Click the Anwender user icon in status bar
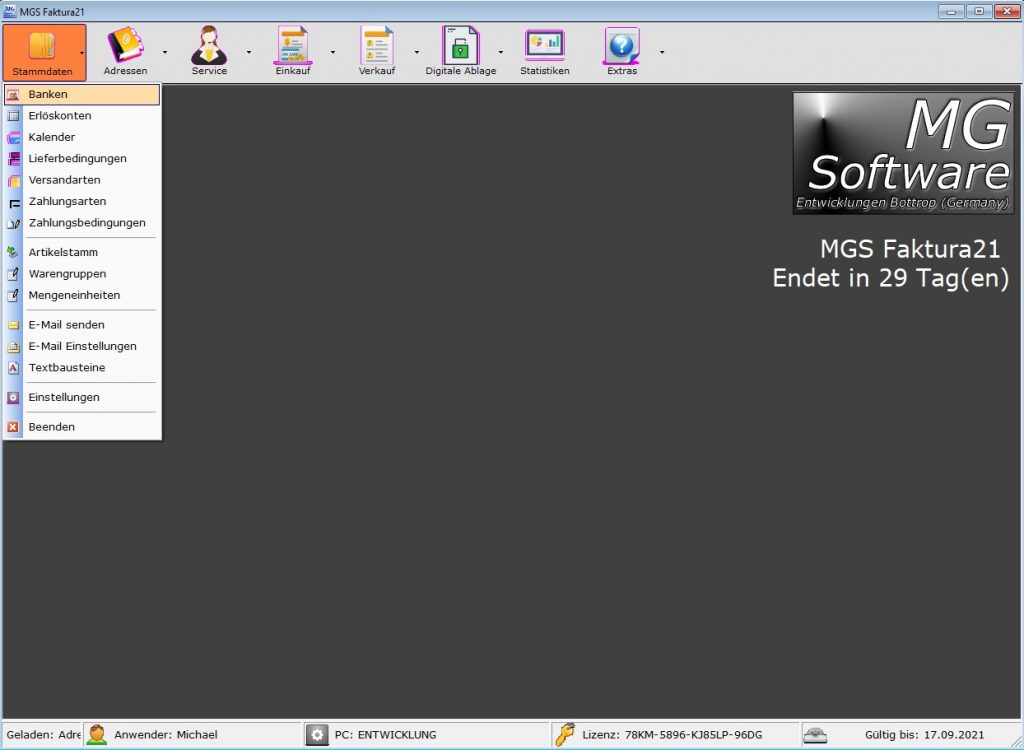This screenshot has height=750, width=1024. [x=97, y=734]
